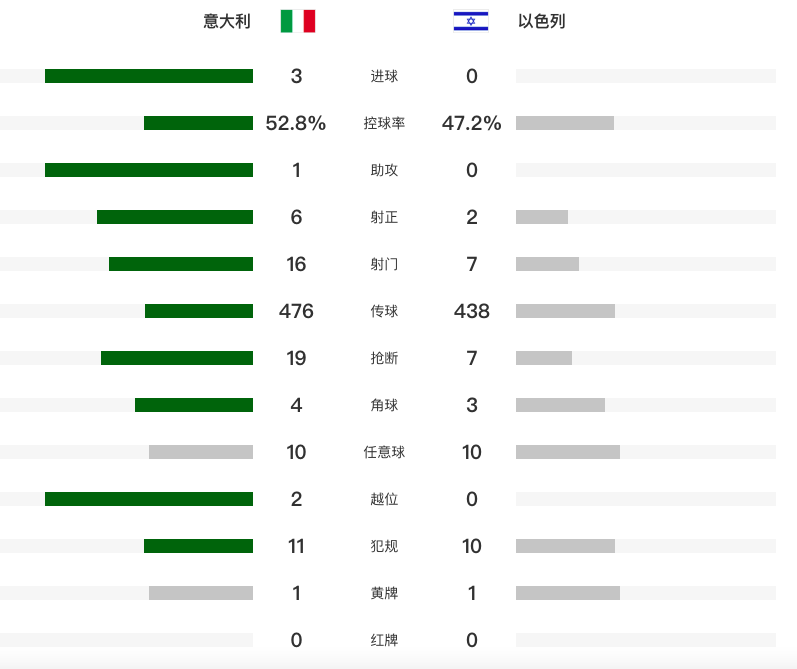
Task: Choose the 角球 stat label
Action: pos(384,405)
